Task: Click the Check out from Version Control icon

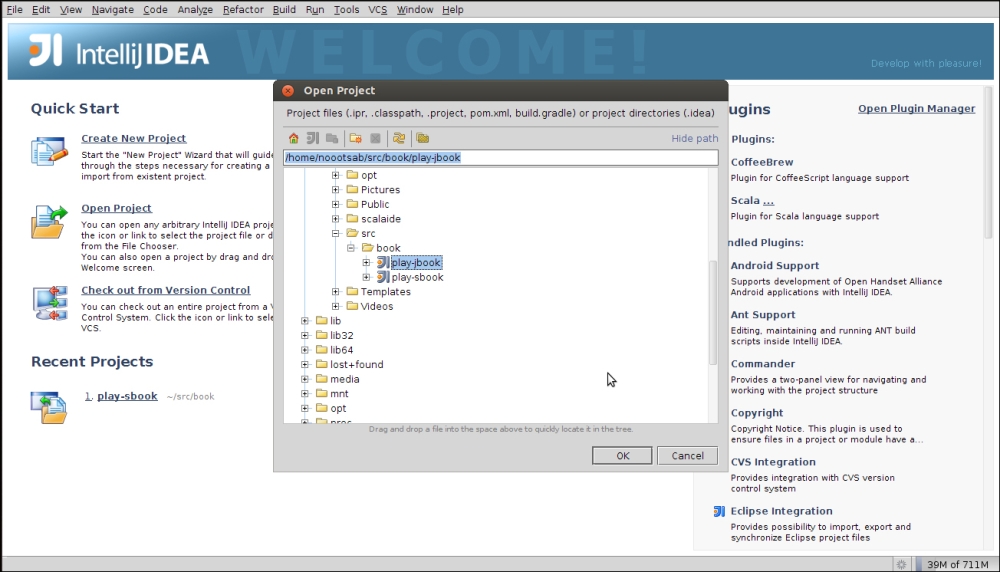Action: tap(49, 303)
